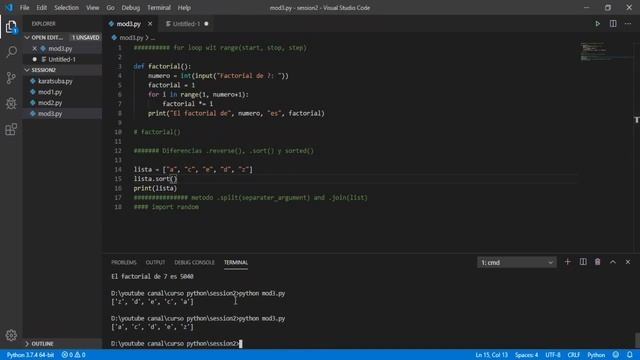Open the Edit menu
This screenshot has width=640, height=360.
[41, 8]
